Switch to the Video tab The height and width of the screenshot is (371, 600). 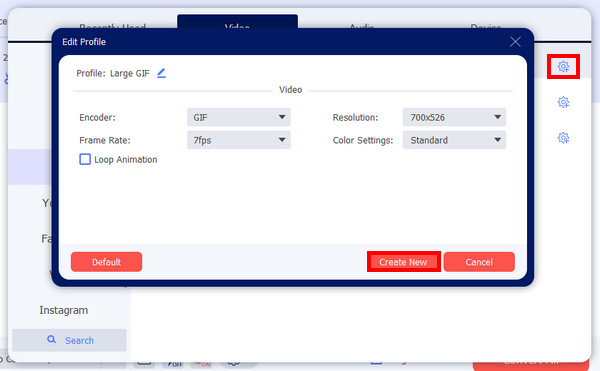pyautogui.click(x=237, y=22)
